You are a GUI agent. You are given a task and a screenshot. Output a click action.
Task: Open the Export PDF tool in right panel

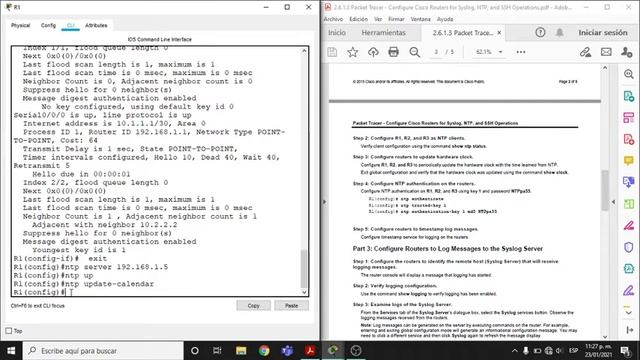click(x=629, y=96)
